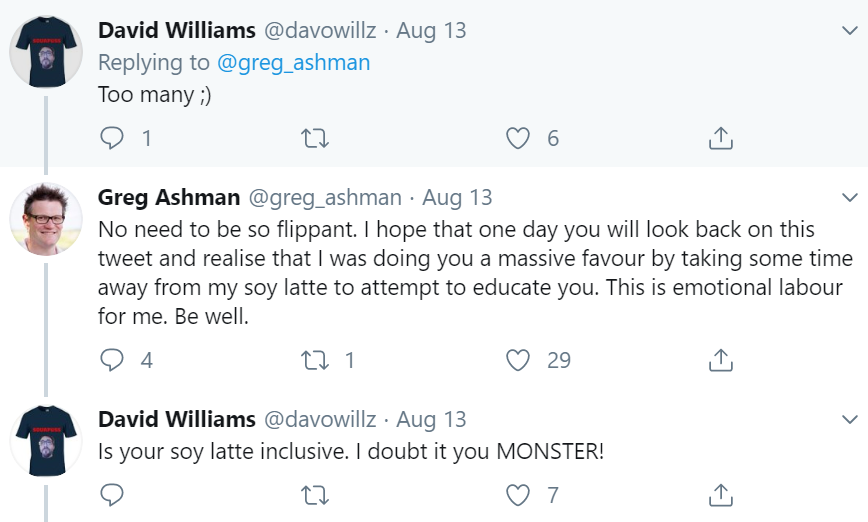The width and height of the screenshot is (868, 522).
Task: Like the "you MONSTER!" tweet
Action: (517, 494)
